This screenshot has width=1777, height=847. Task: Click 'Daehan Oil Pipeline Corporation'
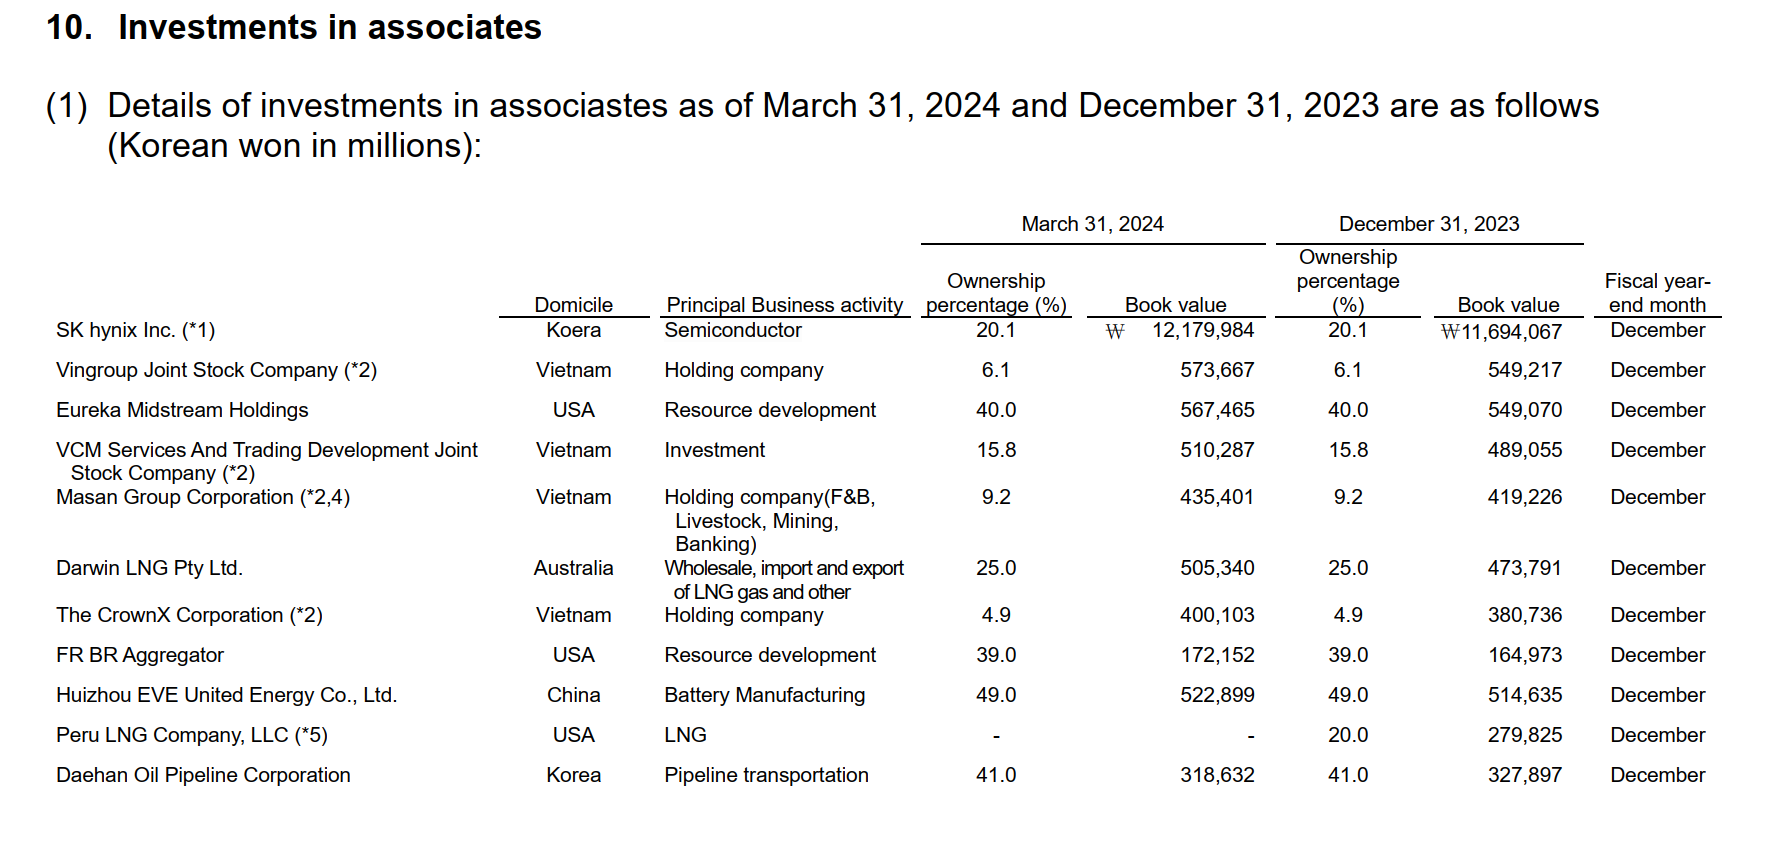203,775
